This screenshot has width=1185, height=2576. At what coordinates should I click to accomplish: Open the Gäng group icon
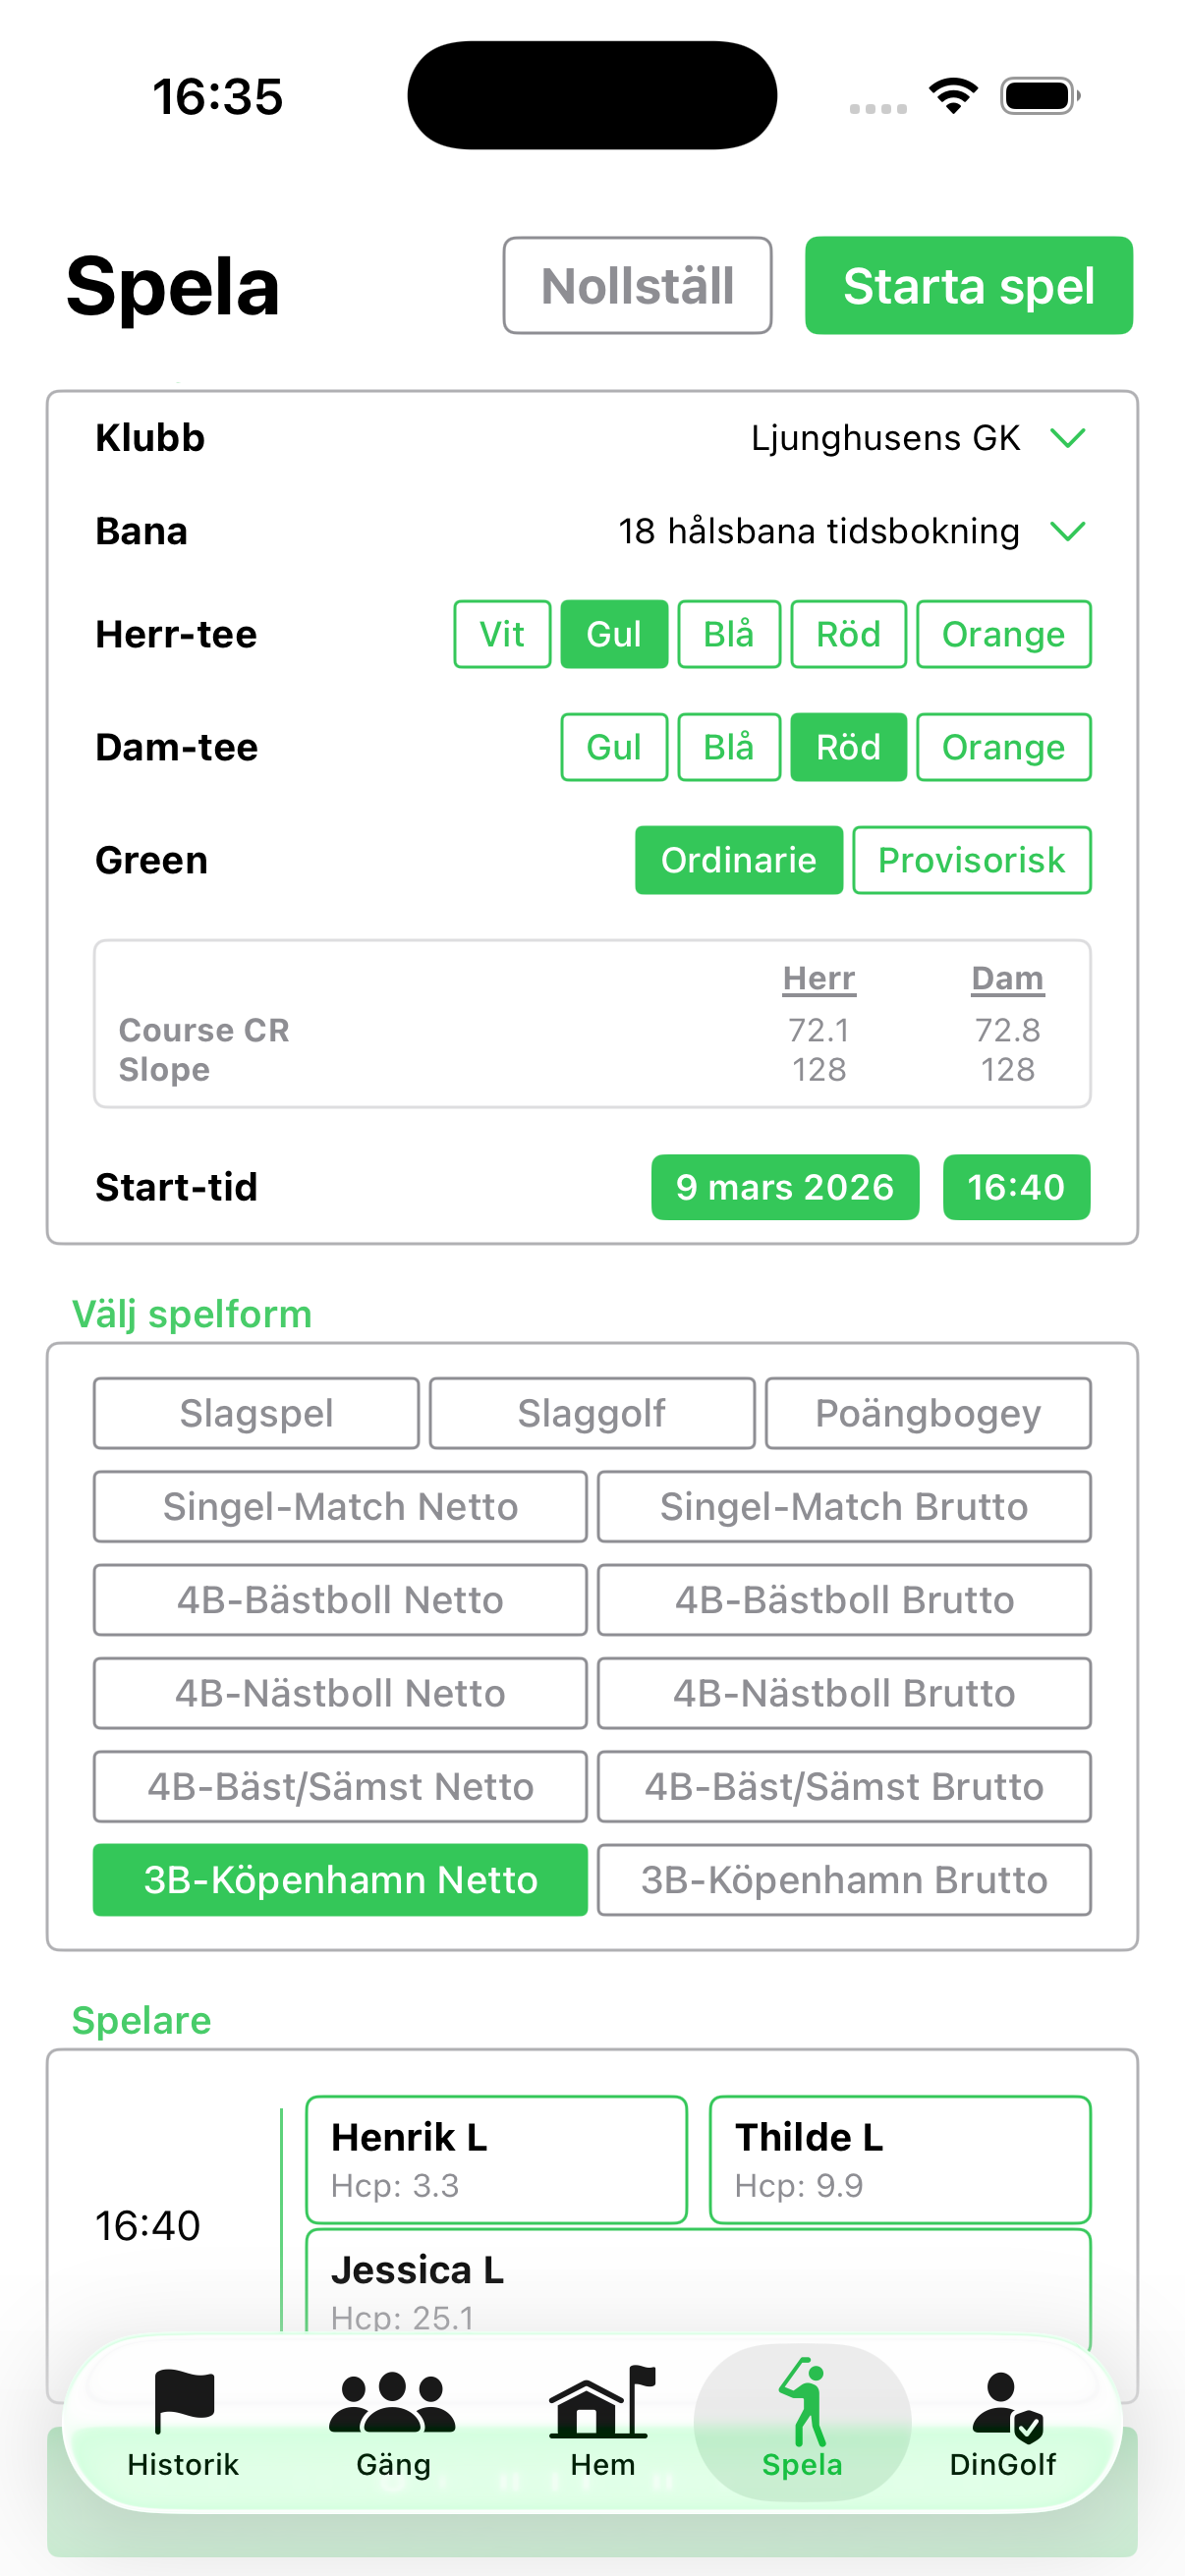click(392, 2402)
